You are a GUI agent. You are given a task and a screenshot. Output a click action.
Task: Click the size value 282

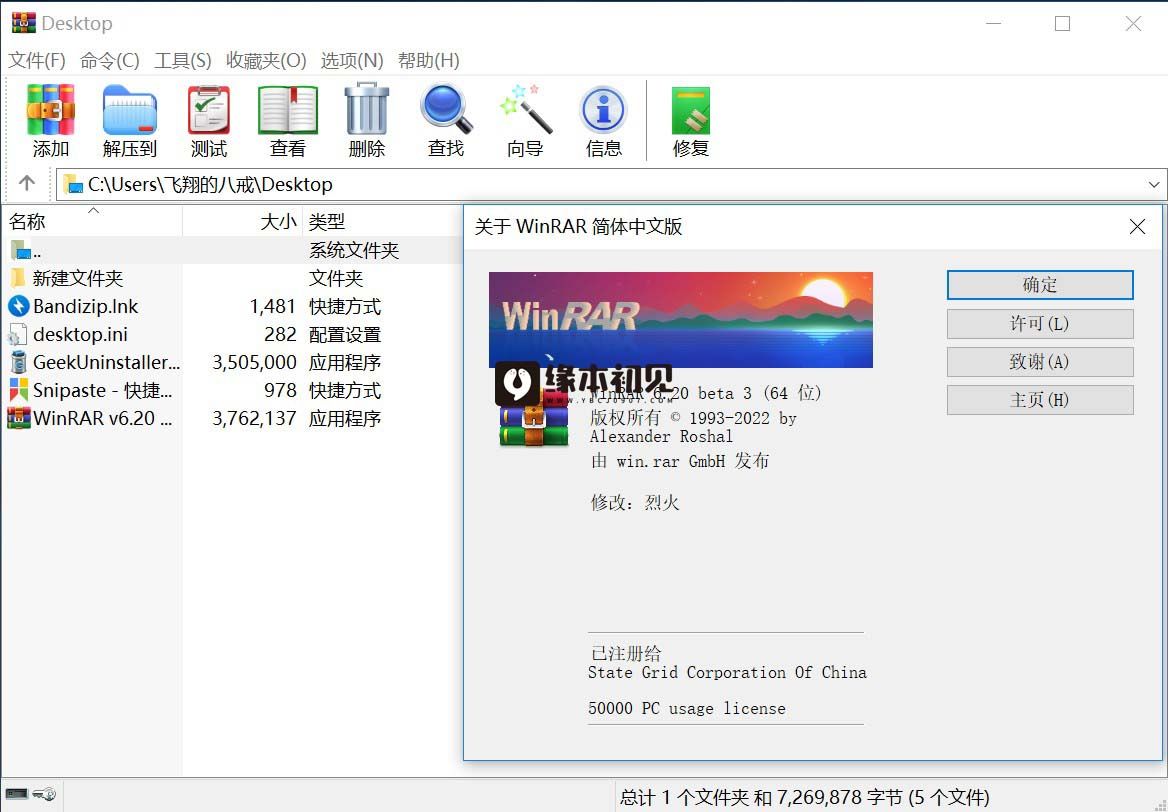click(280, 334)
